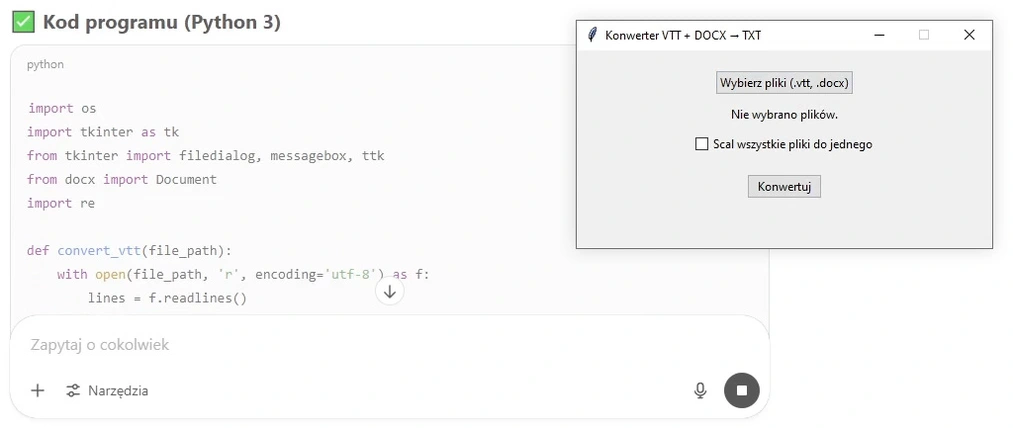Click the maximize button of the Konwerter window

(x=924, y=35)
